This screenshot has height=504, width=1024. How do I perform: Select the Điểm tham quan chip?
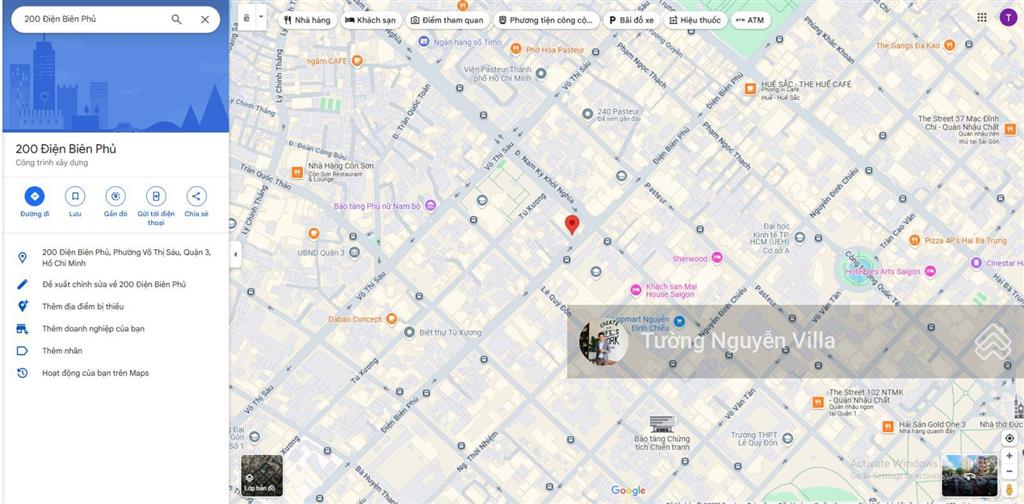coord(447,20)
